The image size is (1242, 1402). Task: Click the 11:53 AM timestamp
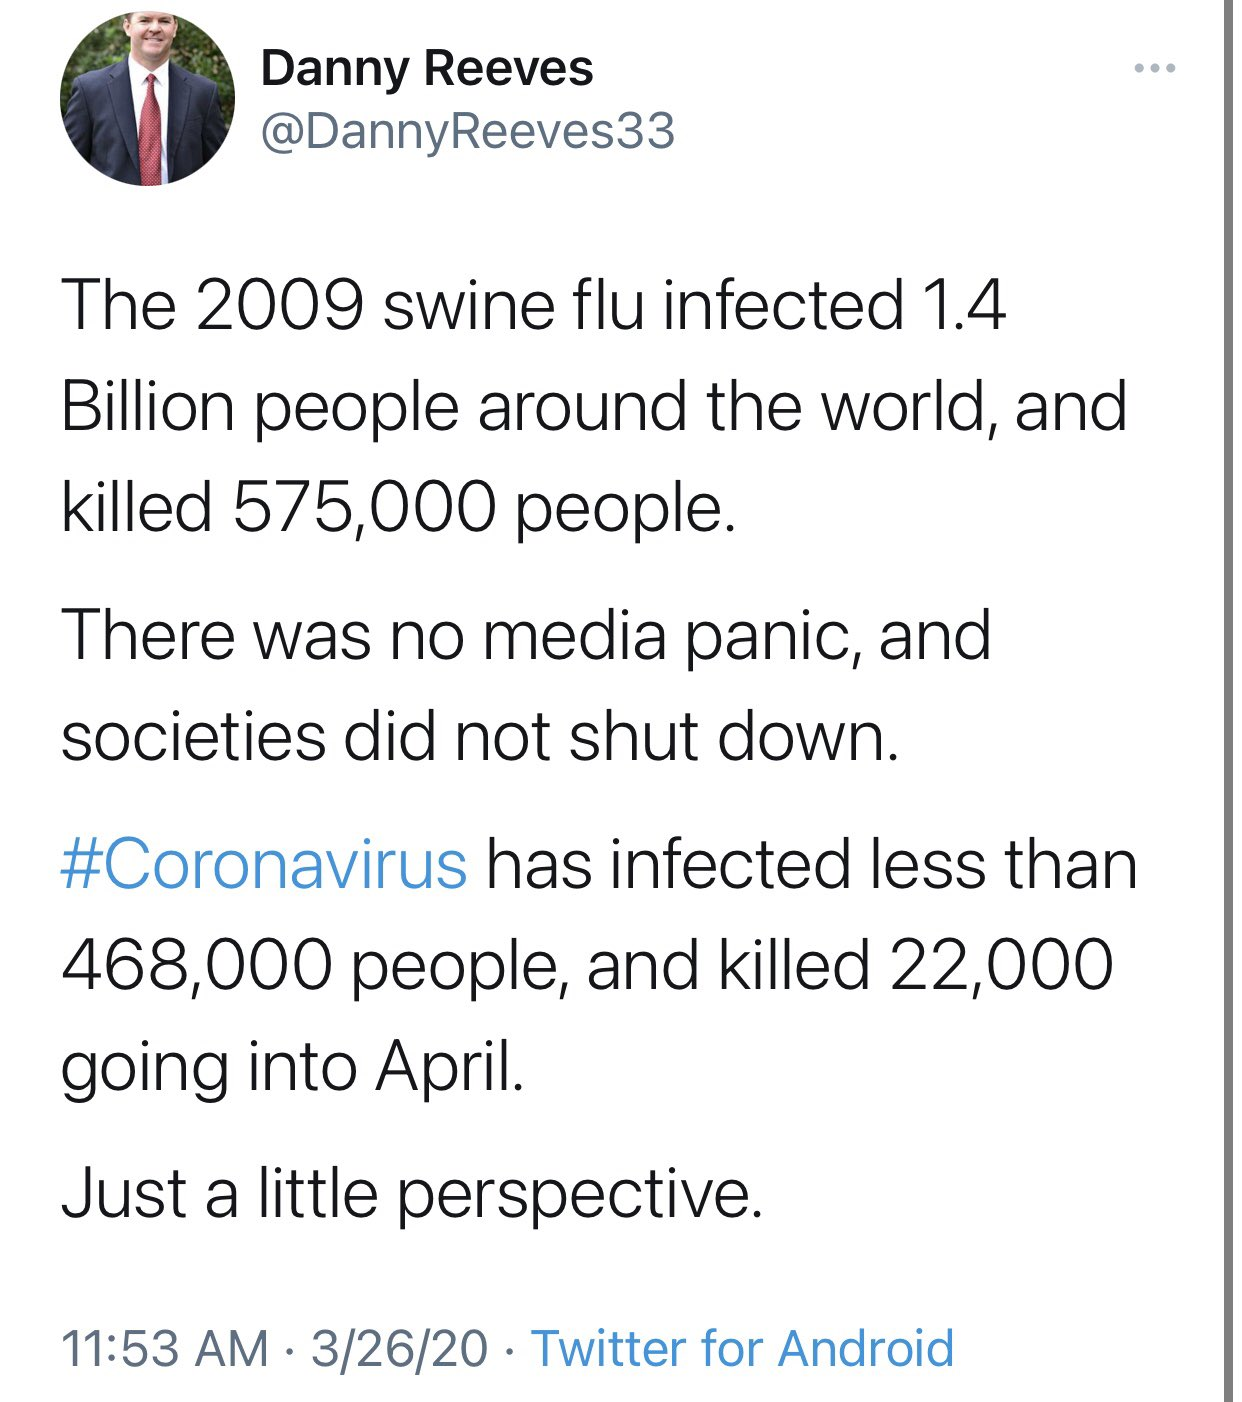pos(165,1347)
